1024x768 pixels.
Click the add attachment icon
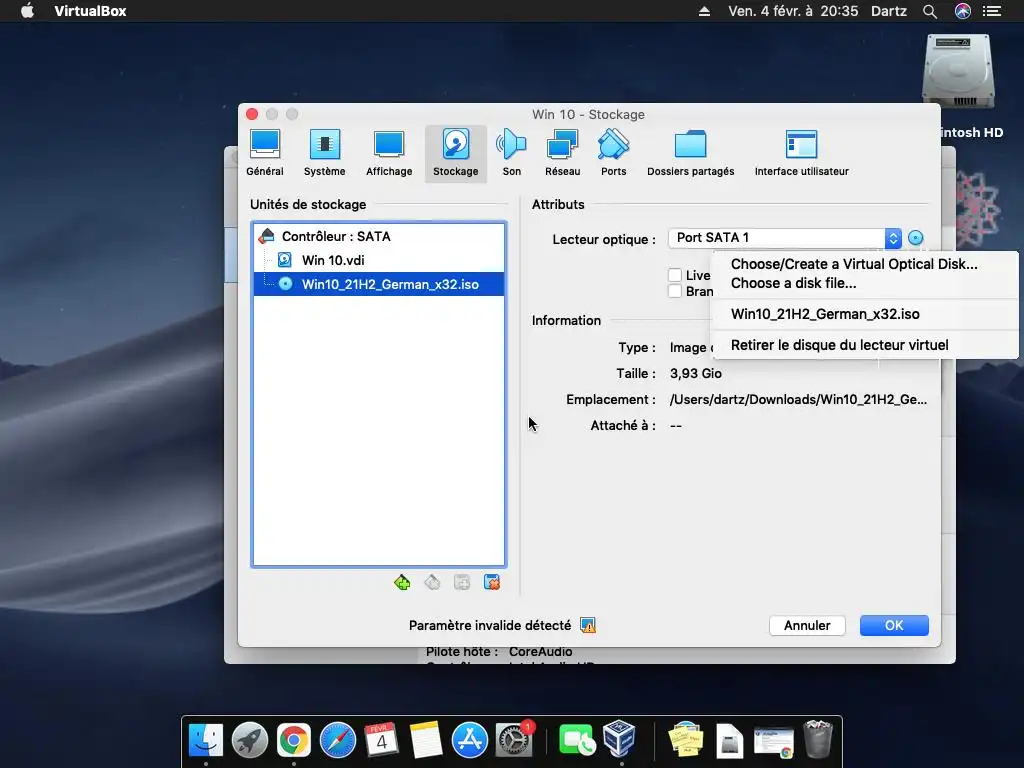point(462,582)
